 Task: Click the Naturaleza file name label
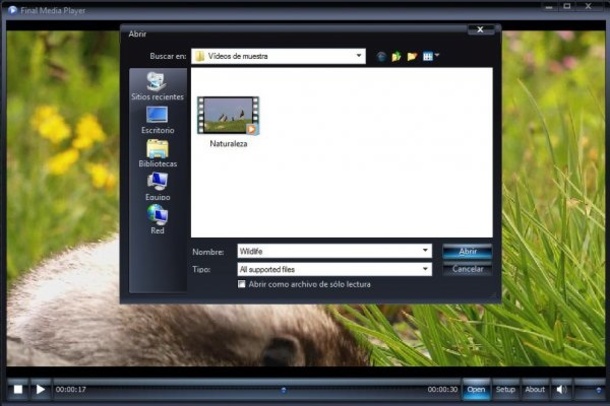228,144
